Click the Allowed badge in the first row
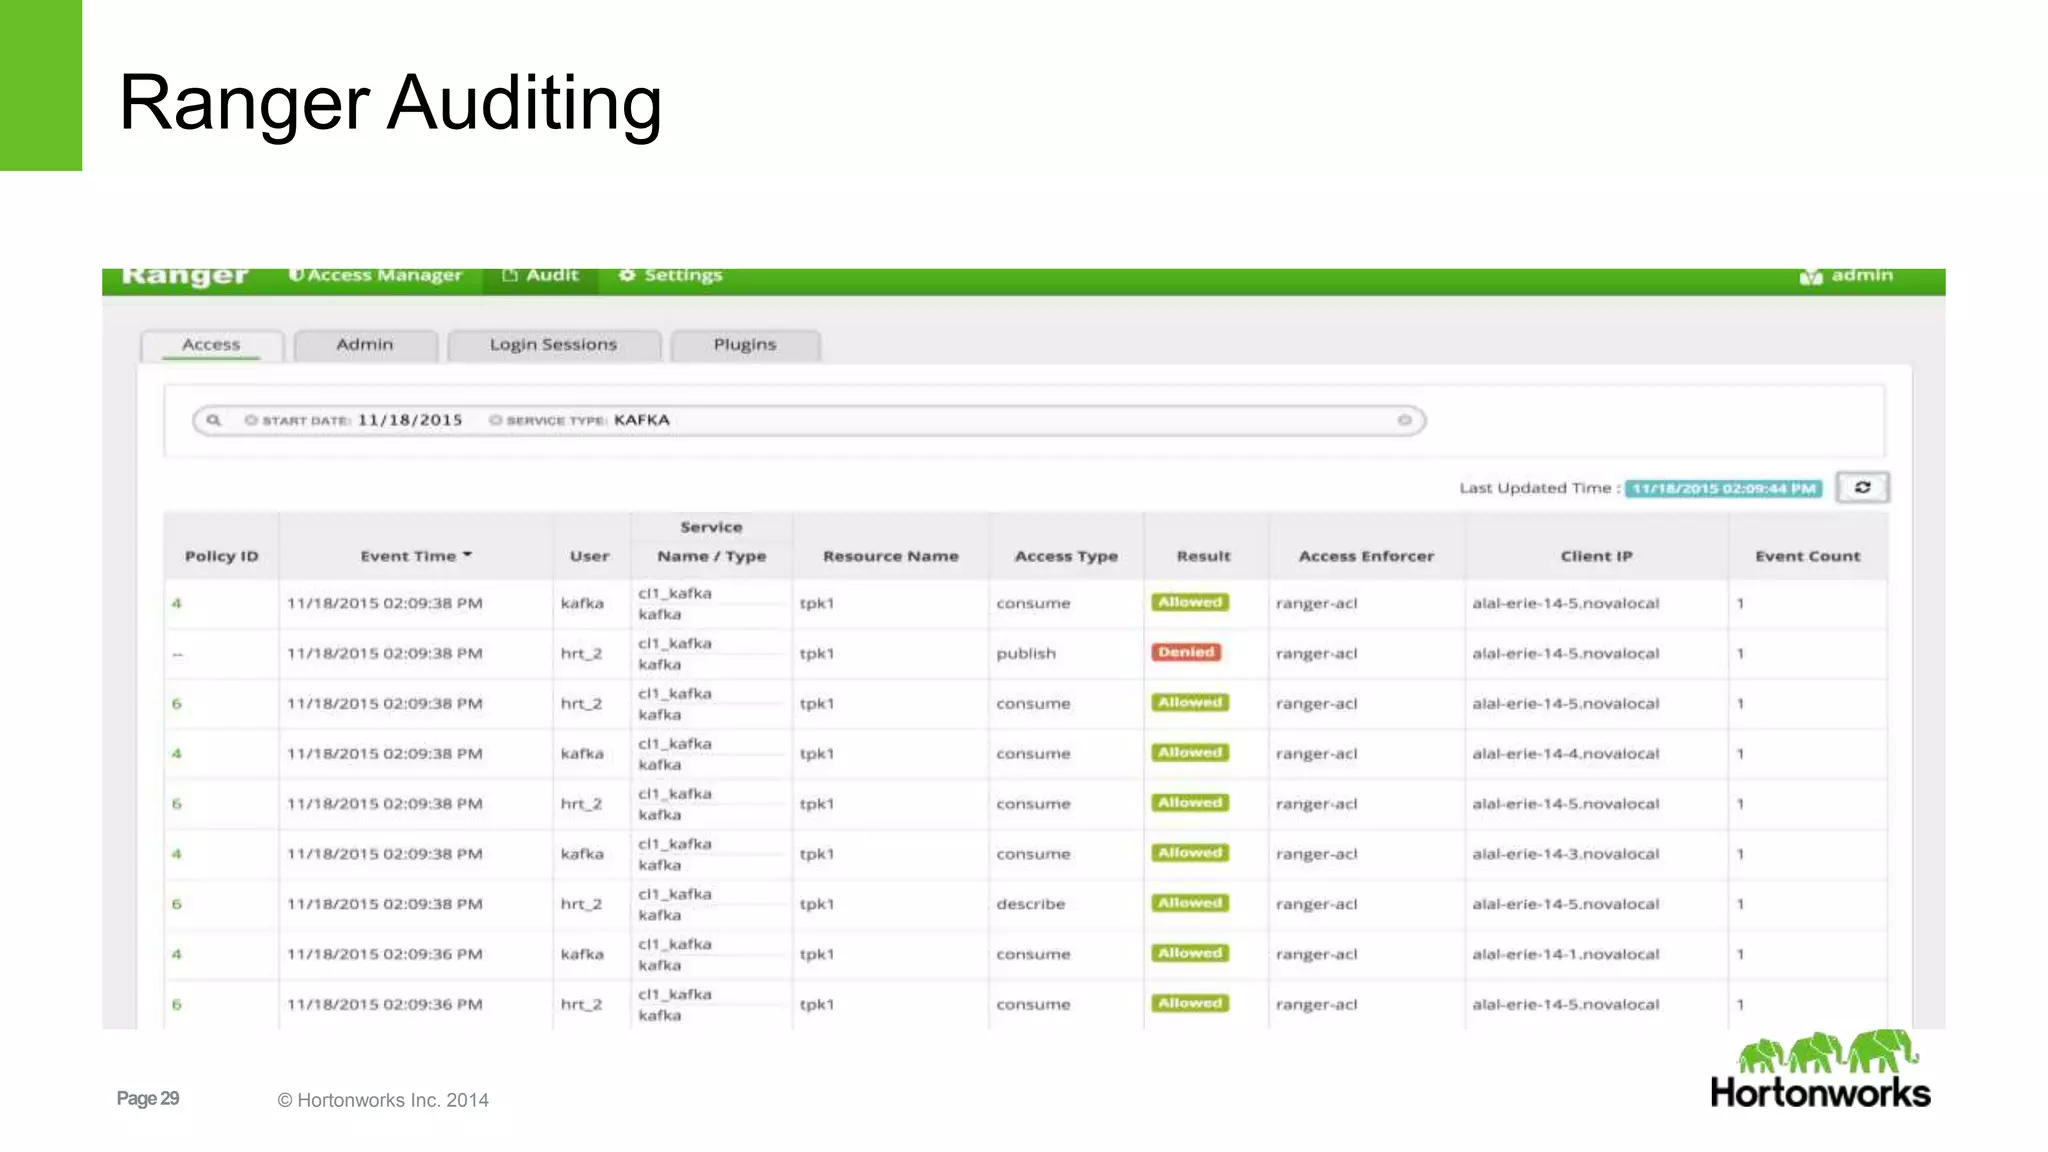This screenshot has height=1152, width=2048. 1190,602
